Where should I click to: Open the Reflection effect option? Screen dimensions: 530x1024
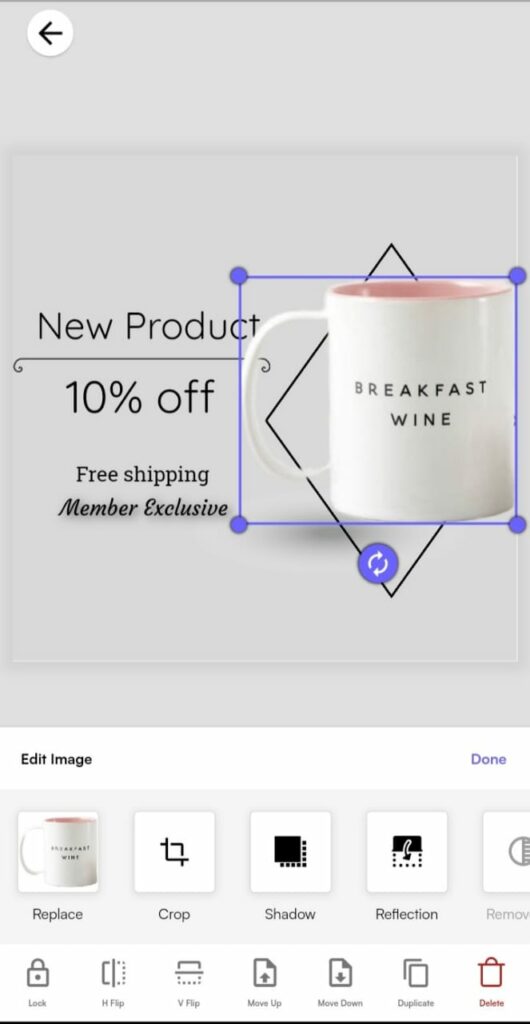pos(407,852)
